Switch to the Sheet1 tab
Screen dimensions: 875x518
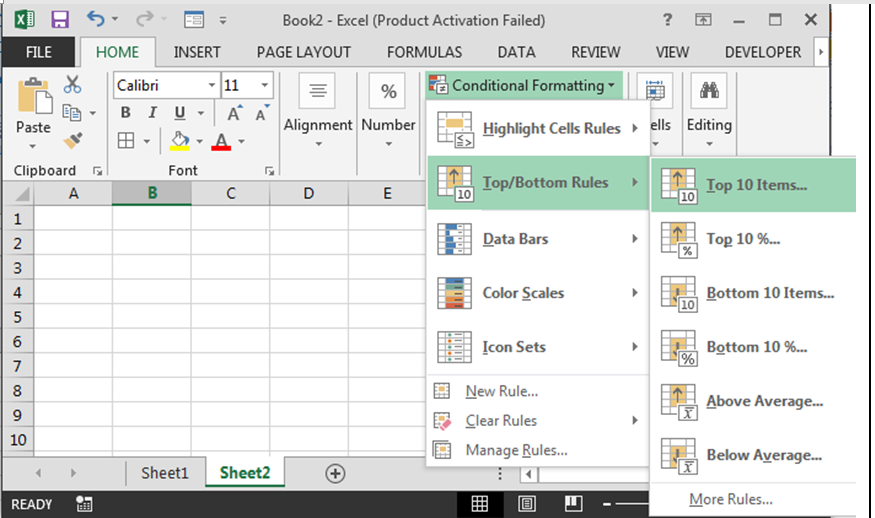(x=164, y=473)
